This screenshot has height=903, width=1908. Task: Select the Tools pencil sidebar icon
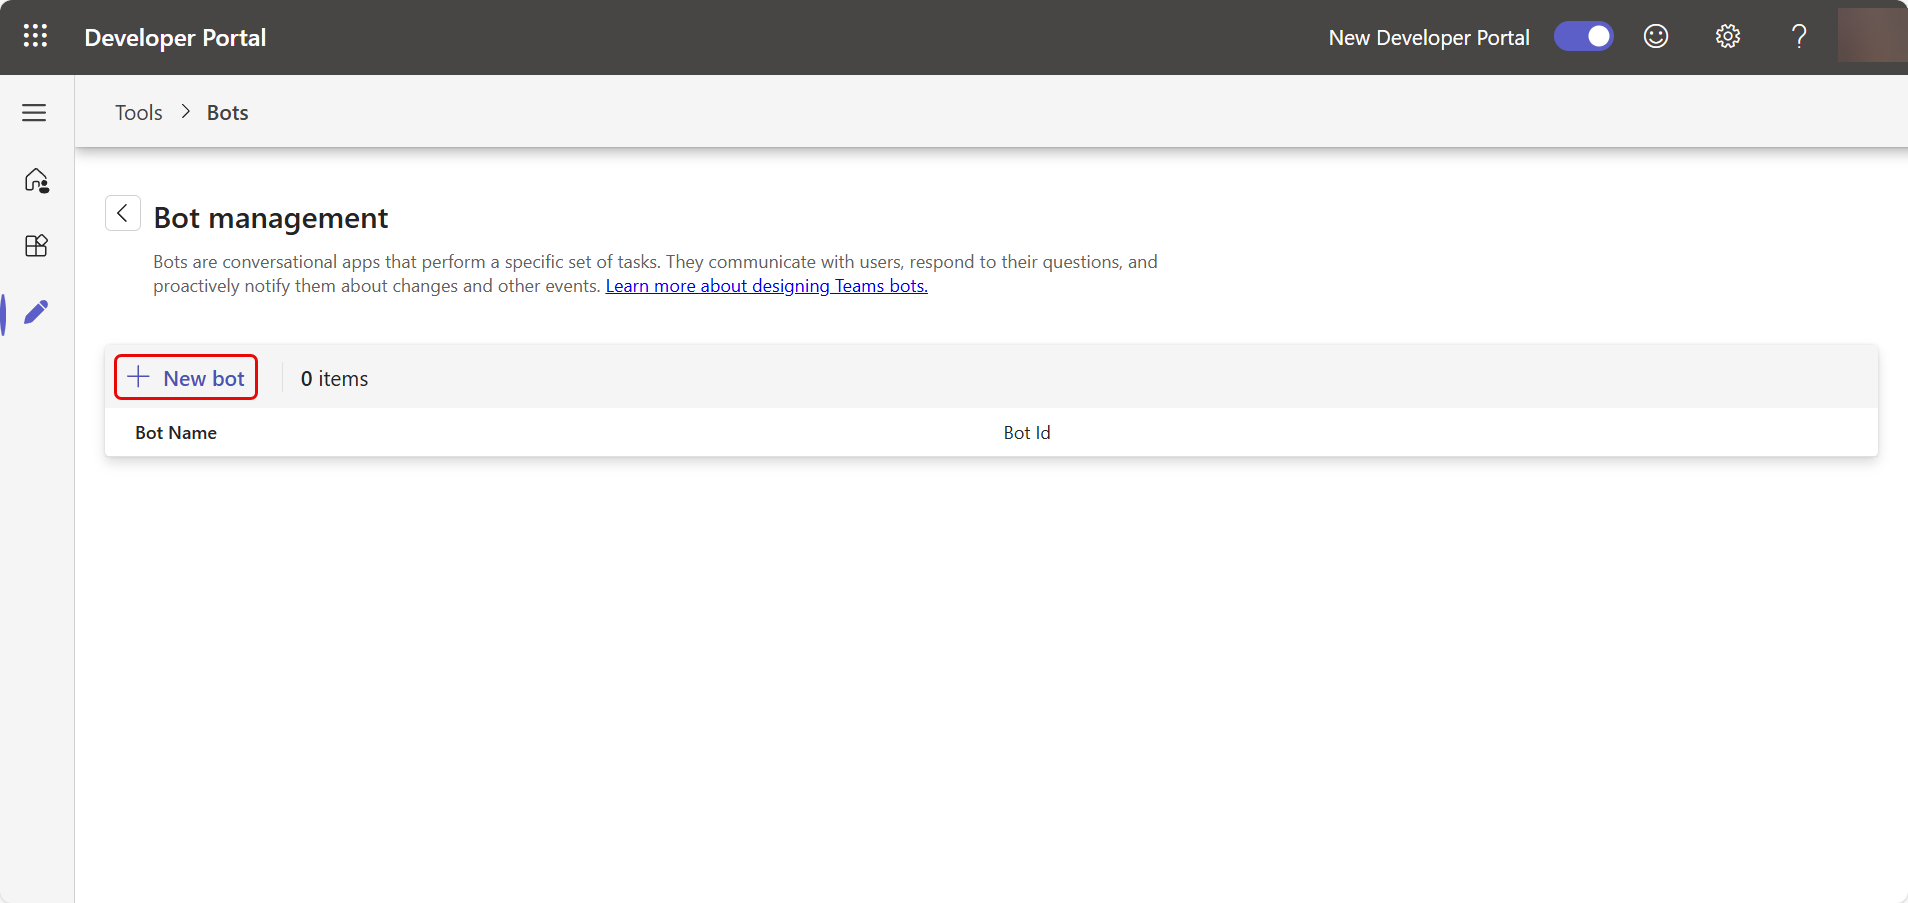pos(36,313)
